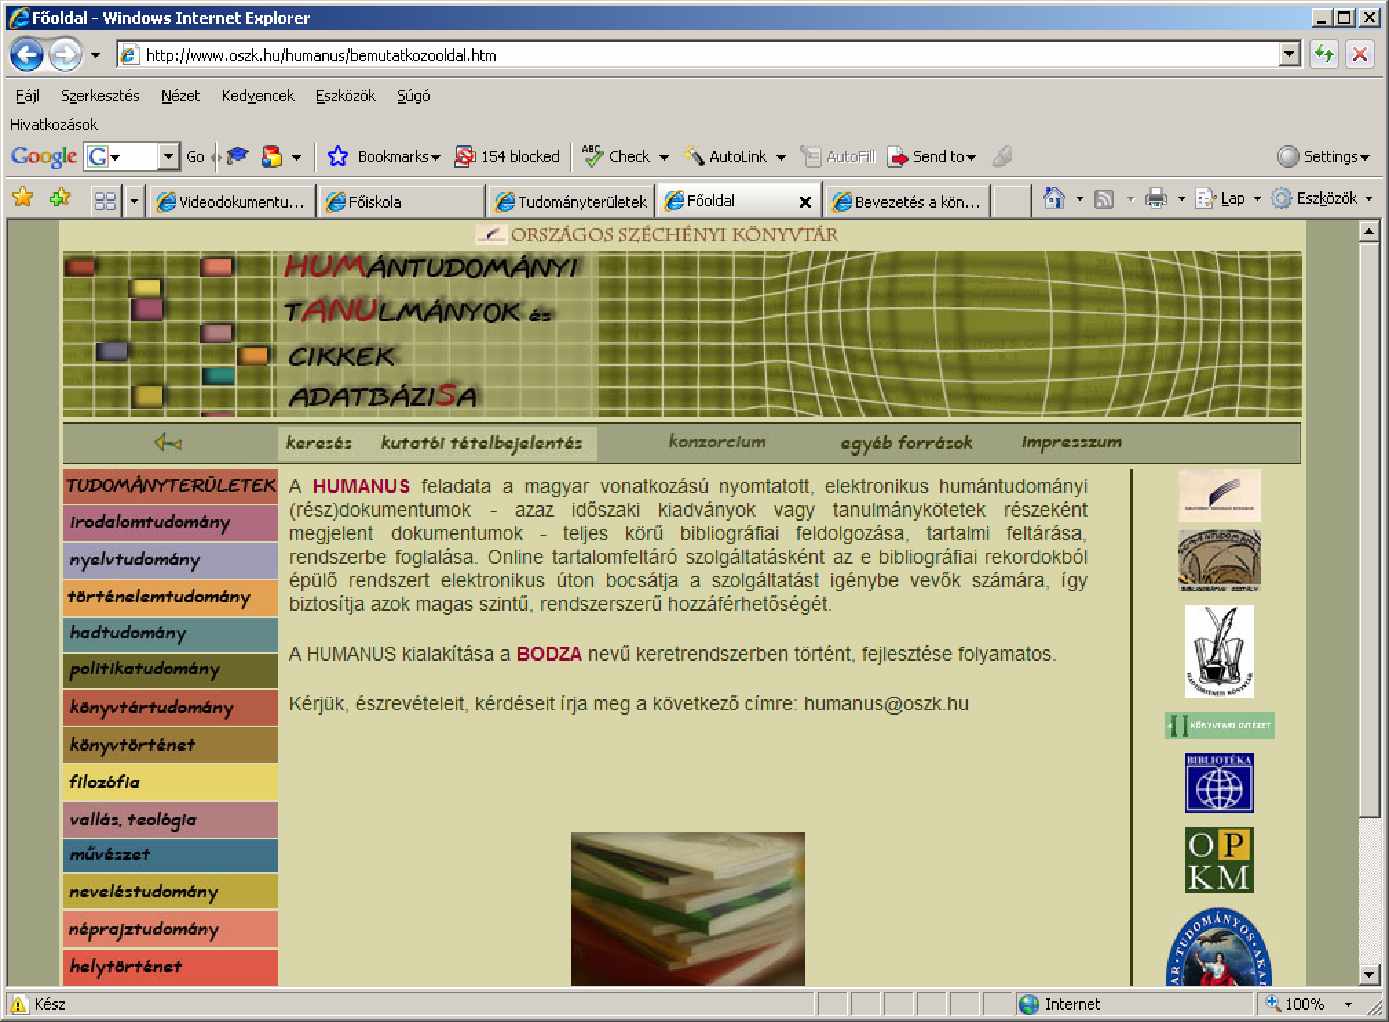Open the konzorcium link
The image size is (1389, 1022).
point(717,441)
